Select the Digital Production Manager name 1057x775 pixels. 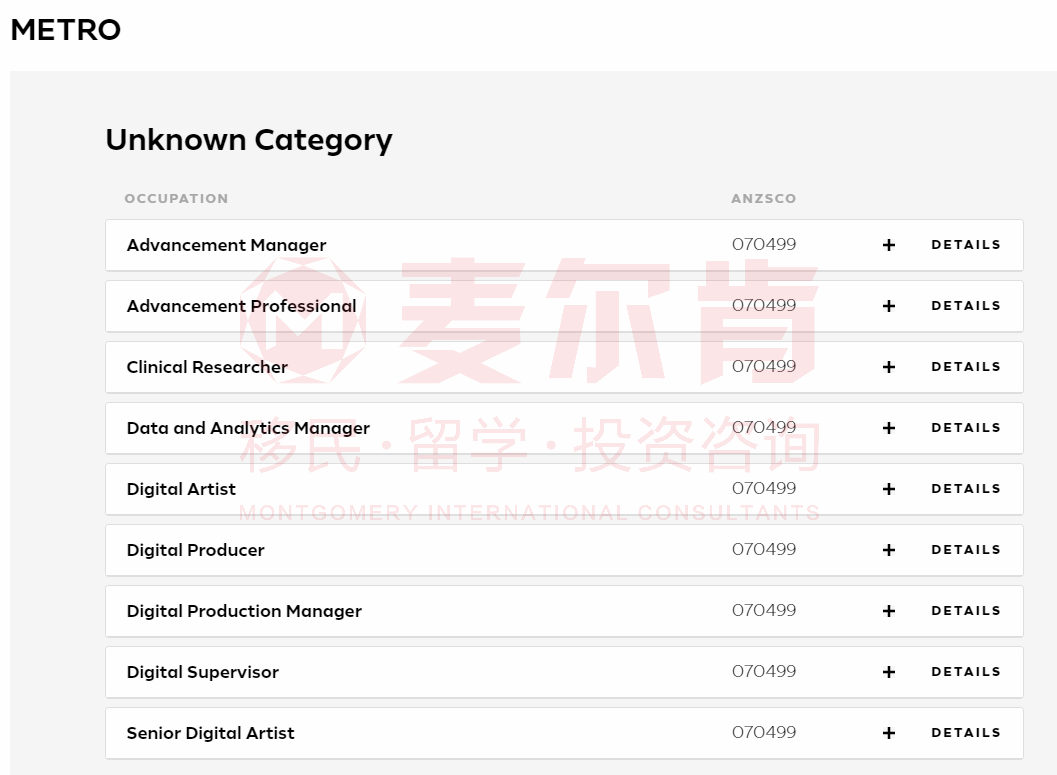click(x=244, y=611)
